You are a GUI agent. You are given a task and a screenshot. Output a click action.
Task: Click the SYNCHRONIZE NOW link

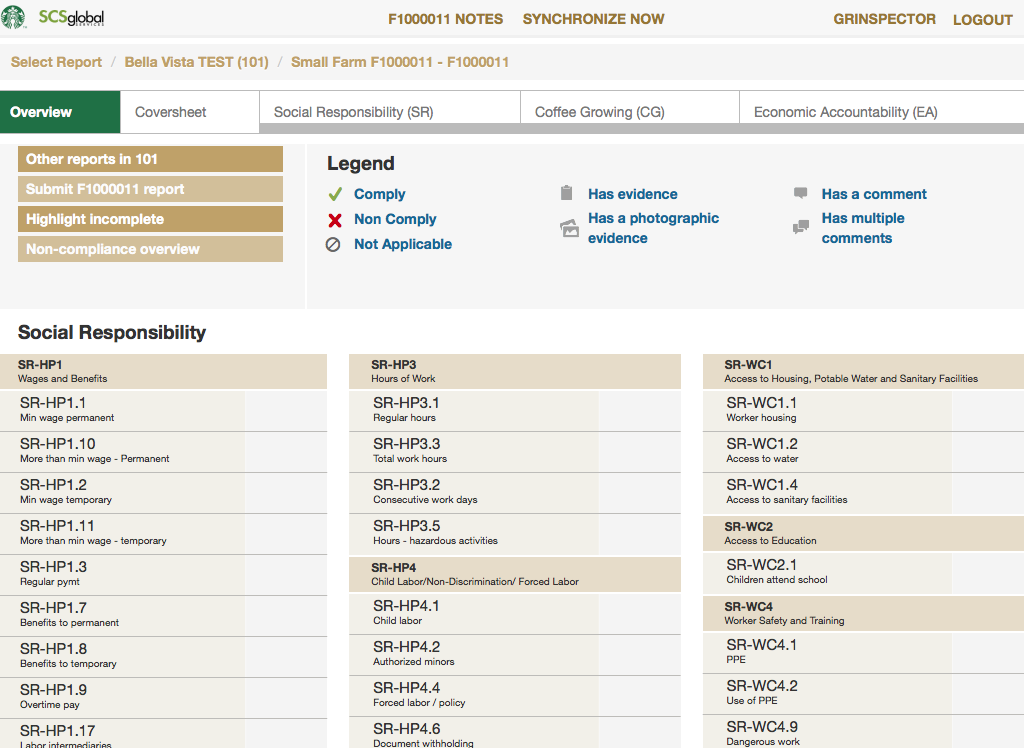click(593, 19)
